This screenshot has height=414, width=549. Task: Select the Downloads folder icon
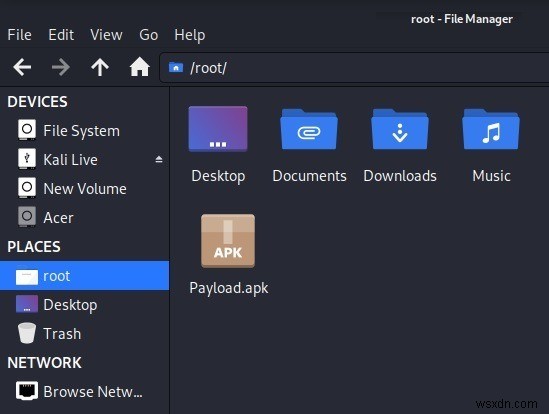400,129
